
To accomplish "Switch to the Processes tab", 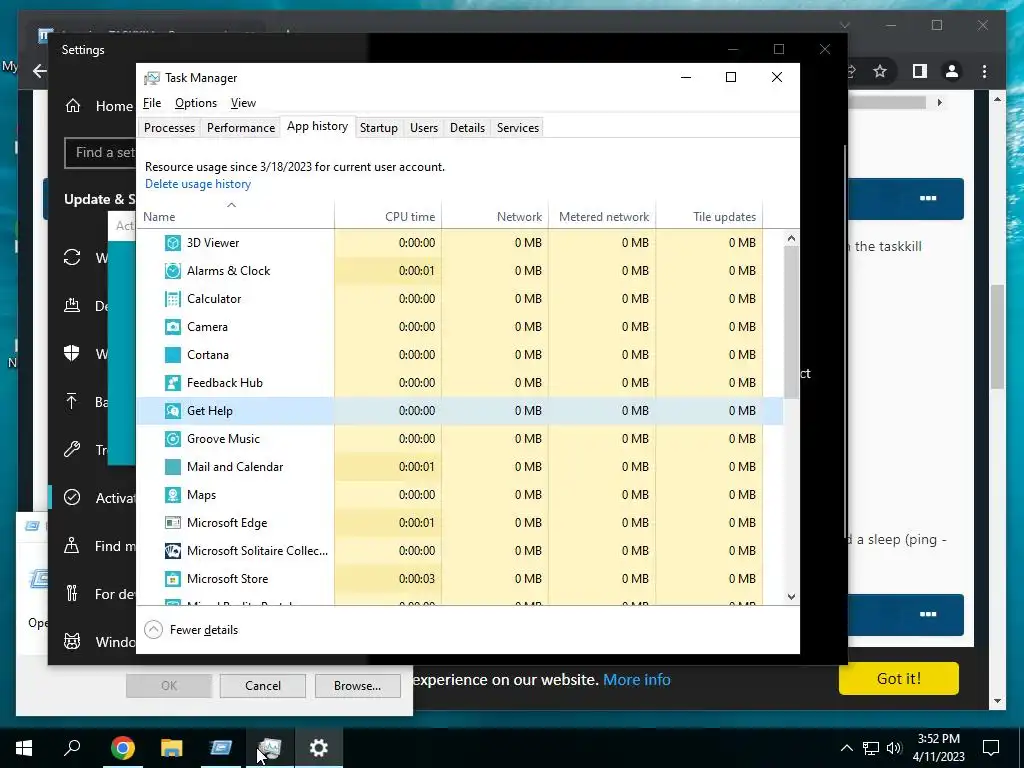I will 169,128.
